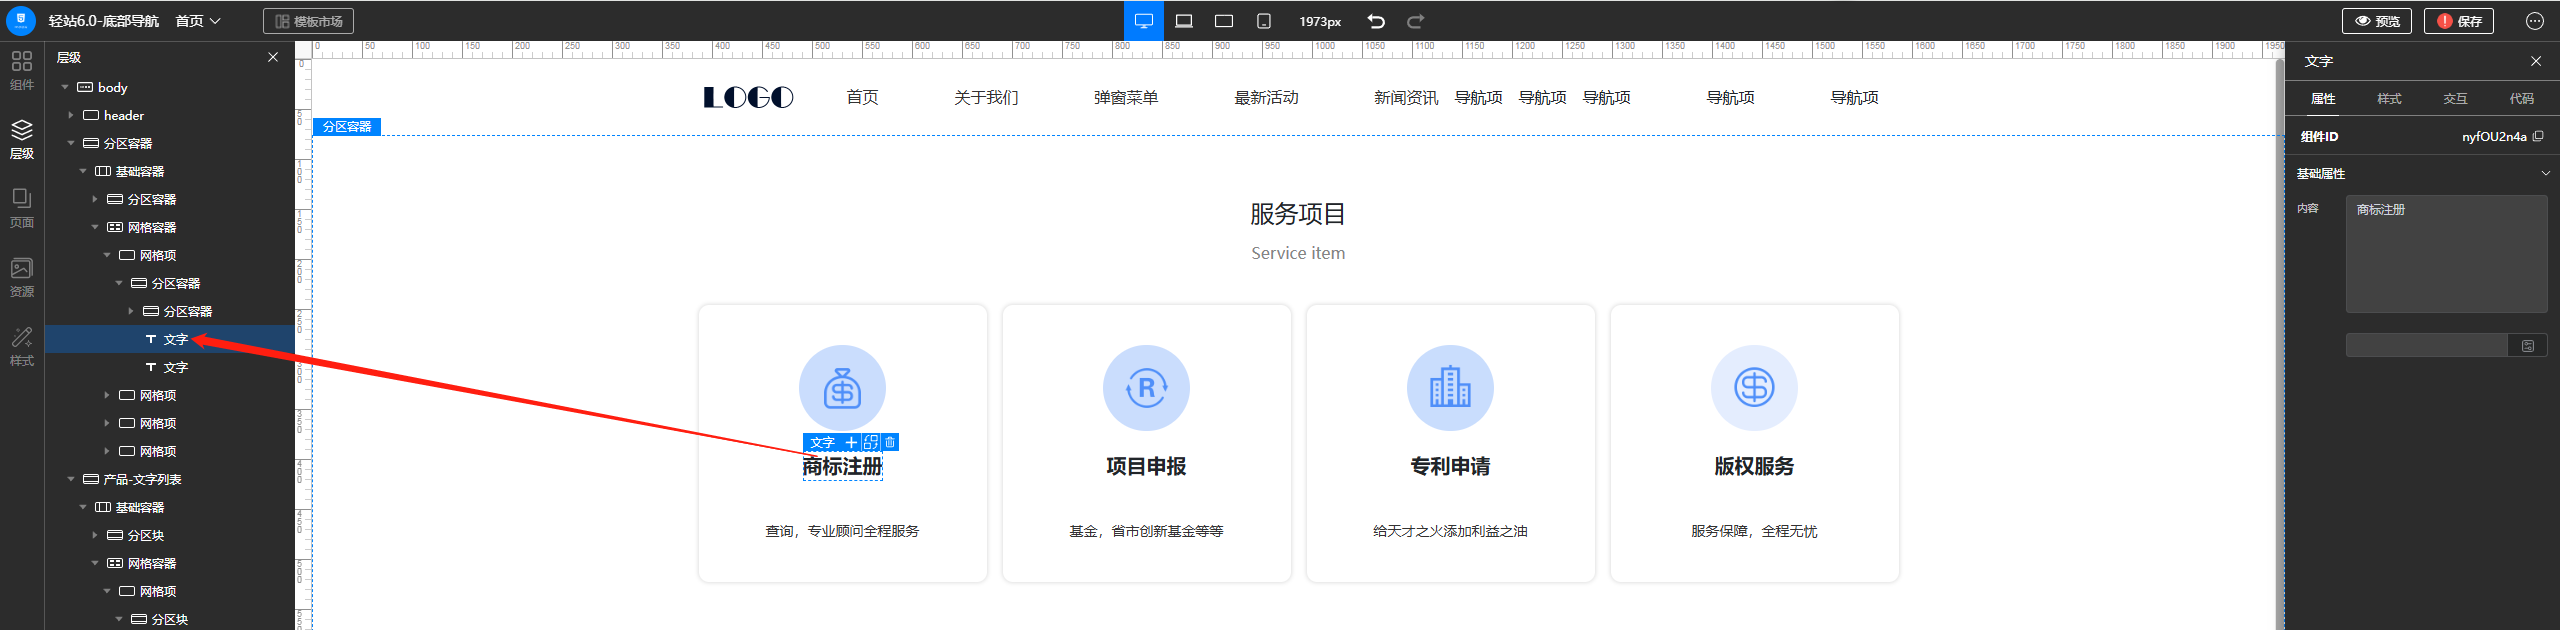
Task: Click the 首页 link in canvas navigation
Action: [x=862, y=98]
